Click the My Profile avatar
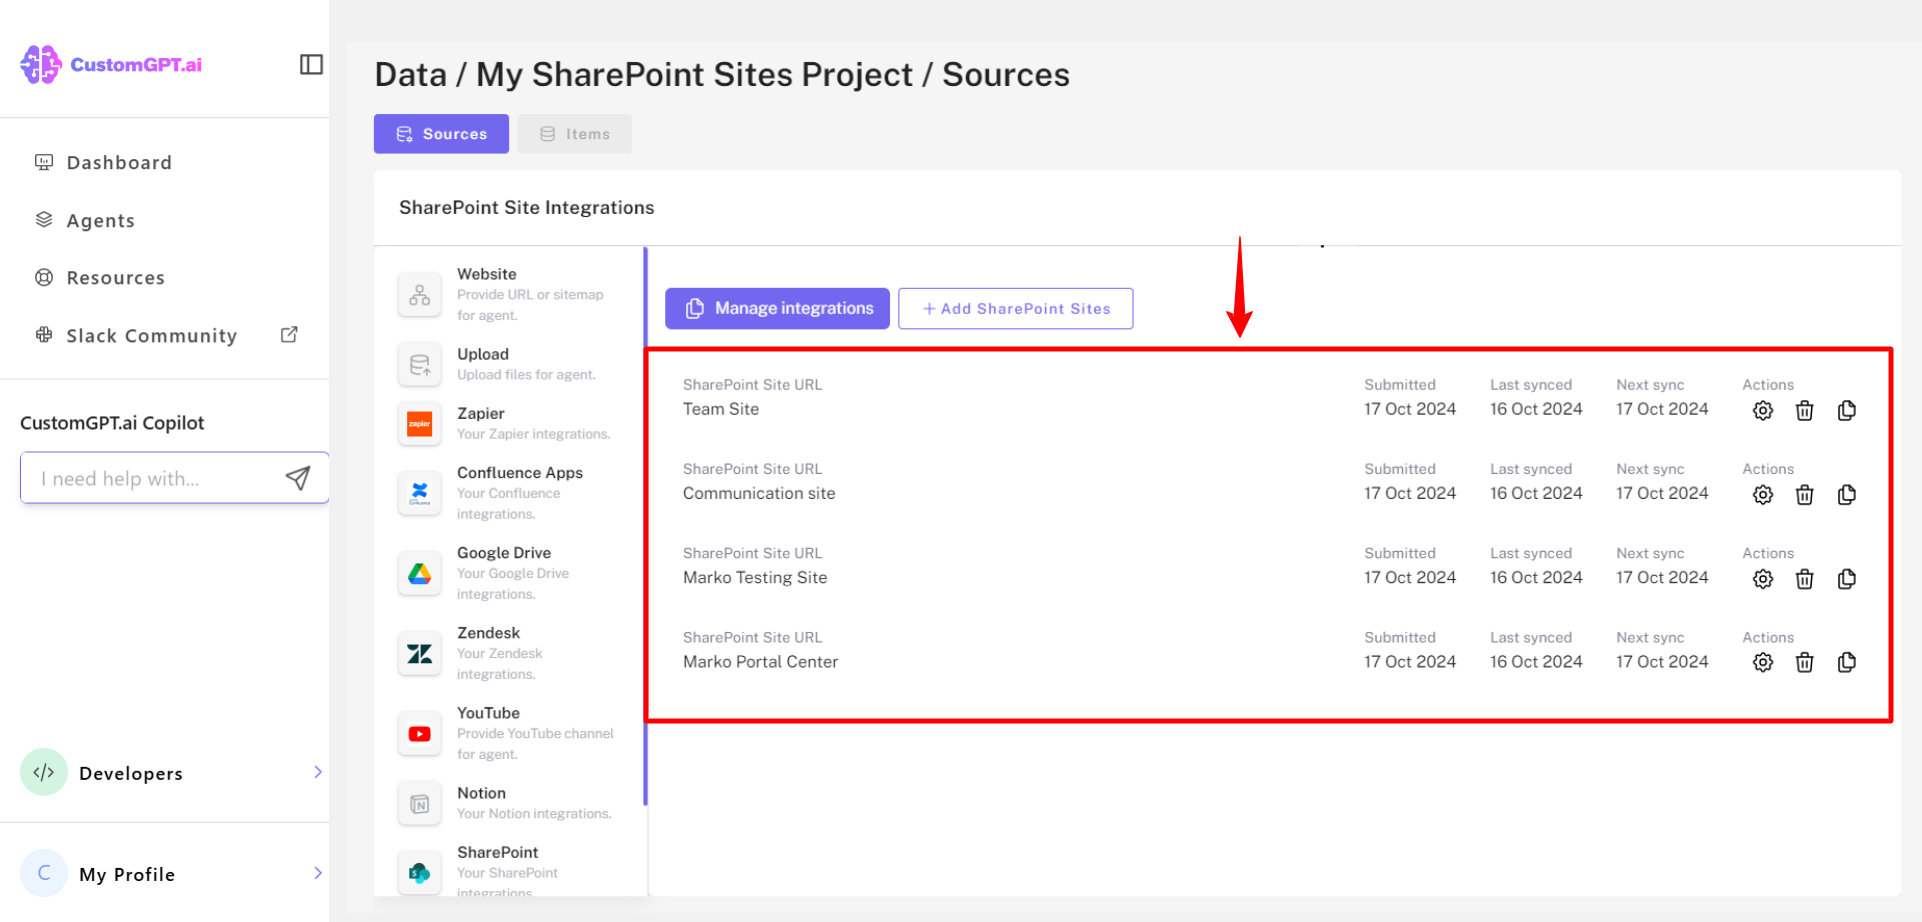Screen dimensions: 1922x922 point(44,873)
